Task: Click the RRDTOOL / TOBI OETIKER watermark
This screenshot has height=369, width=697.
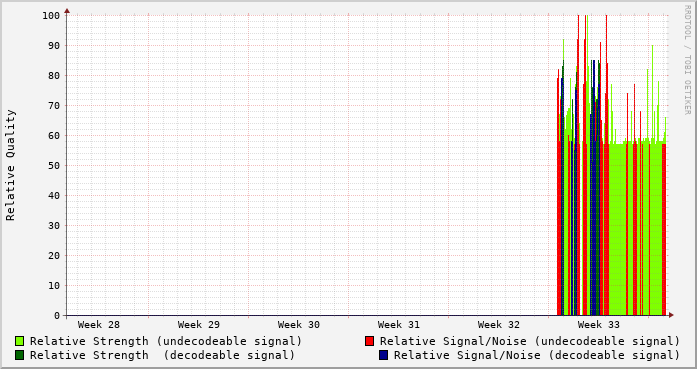Action: click(x=687, y=60)
